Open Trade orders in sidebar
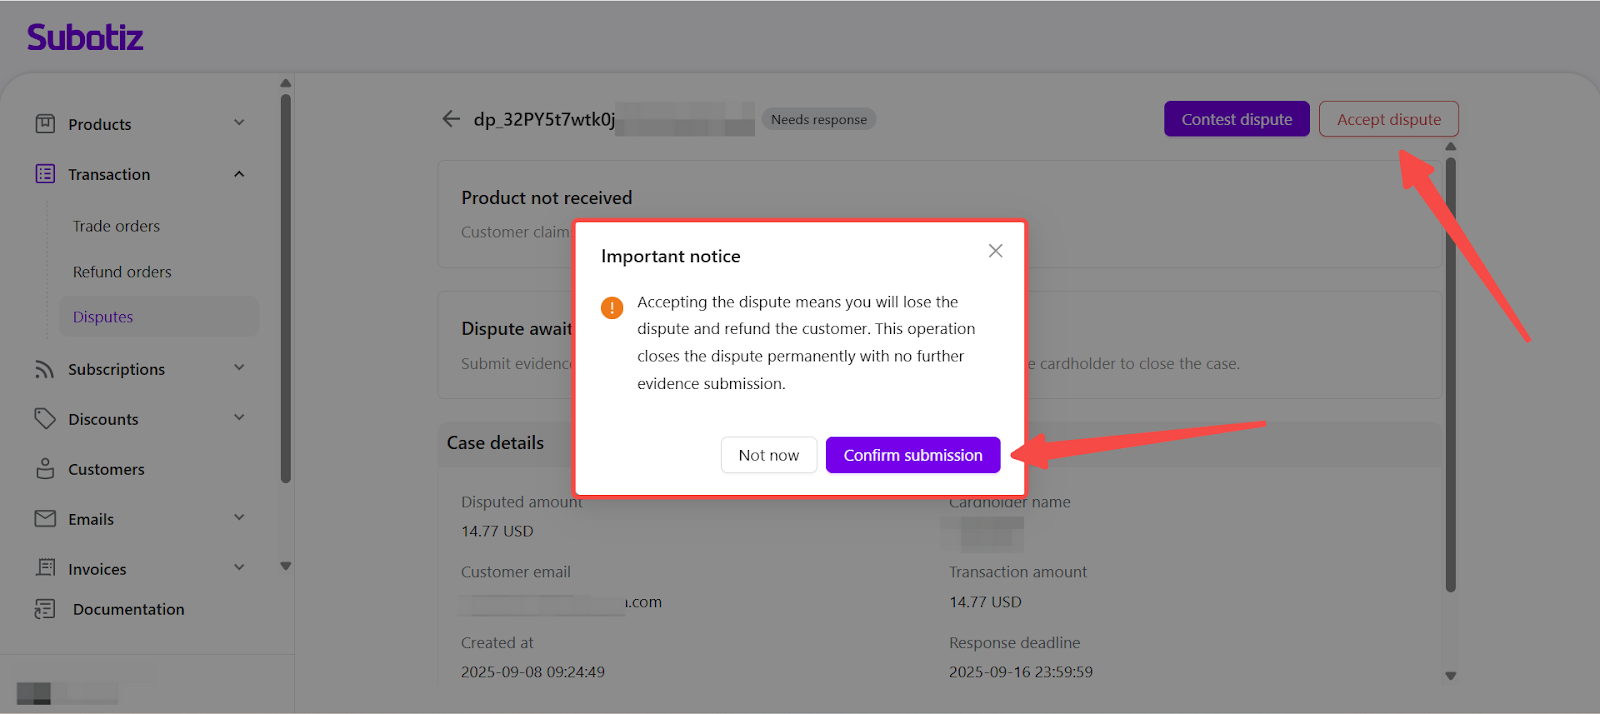 [x=116, y=226]
